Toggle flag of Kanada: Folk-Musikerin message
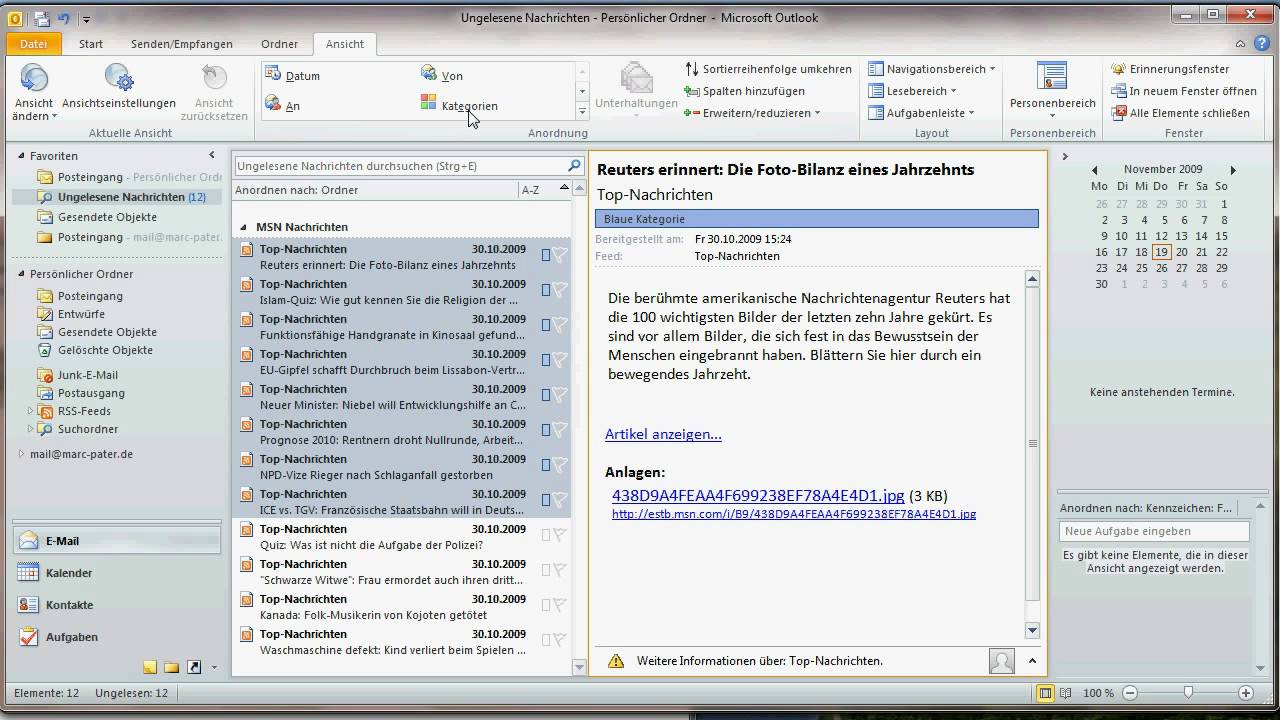The image size is (1280, 720). pyautogui.click(x=560, y=605)
